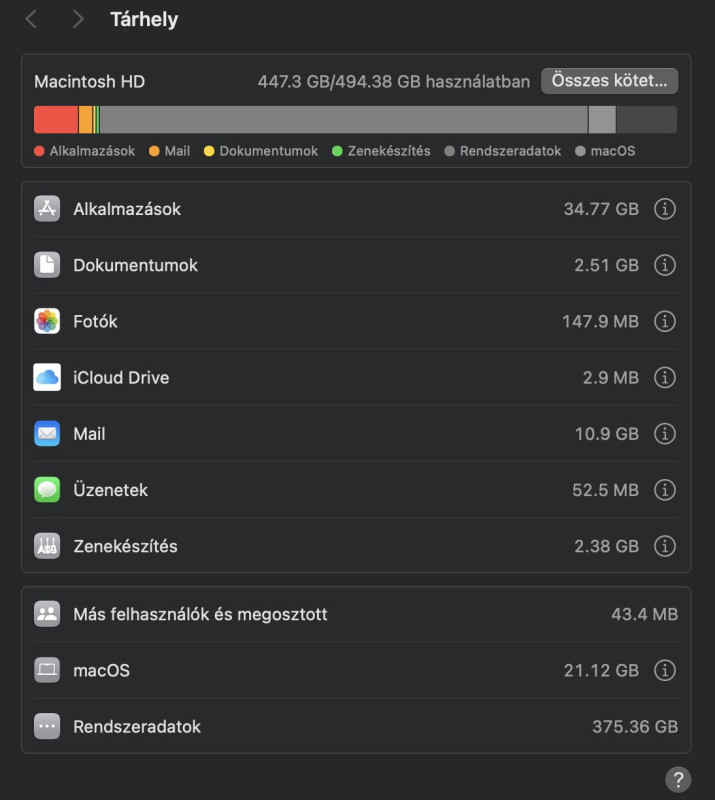This screenshot has width=715, height=800.
Task: Click the Alkalmazások row label
Action: (127, 209)
